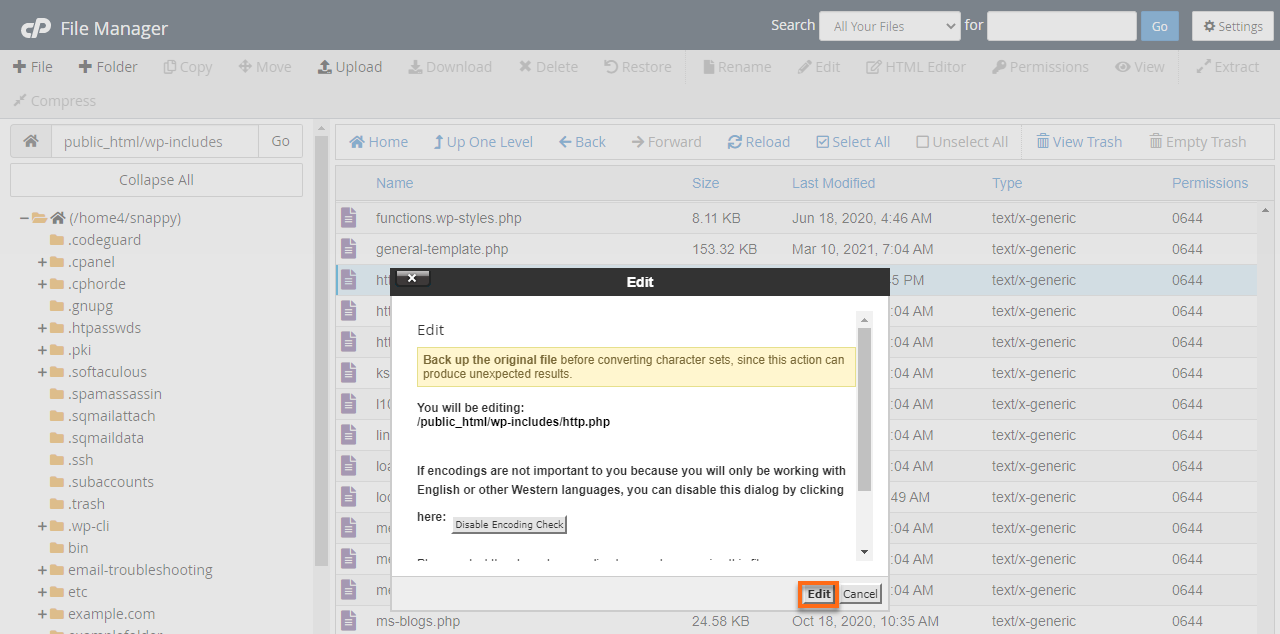Open View Trash
Image resolution: width=1280 pixels, height=634 pixels.
point(1079,141)
